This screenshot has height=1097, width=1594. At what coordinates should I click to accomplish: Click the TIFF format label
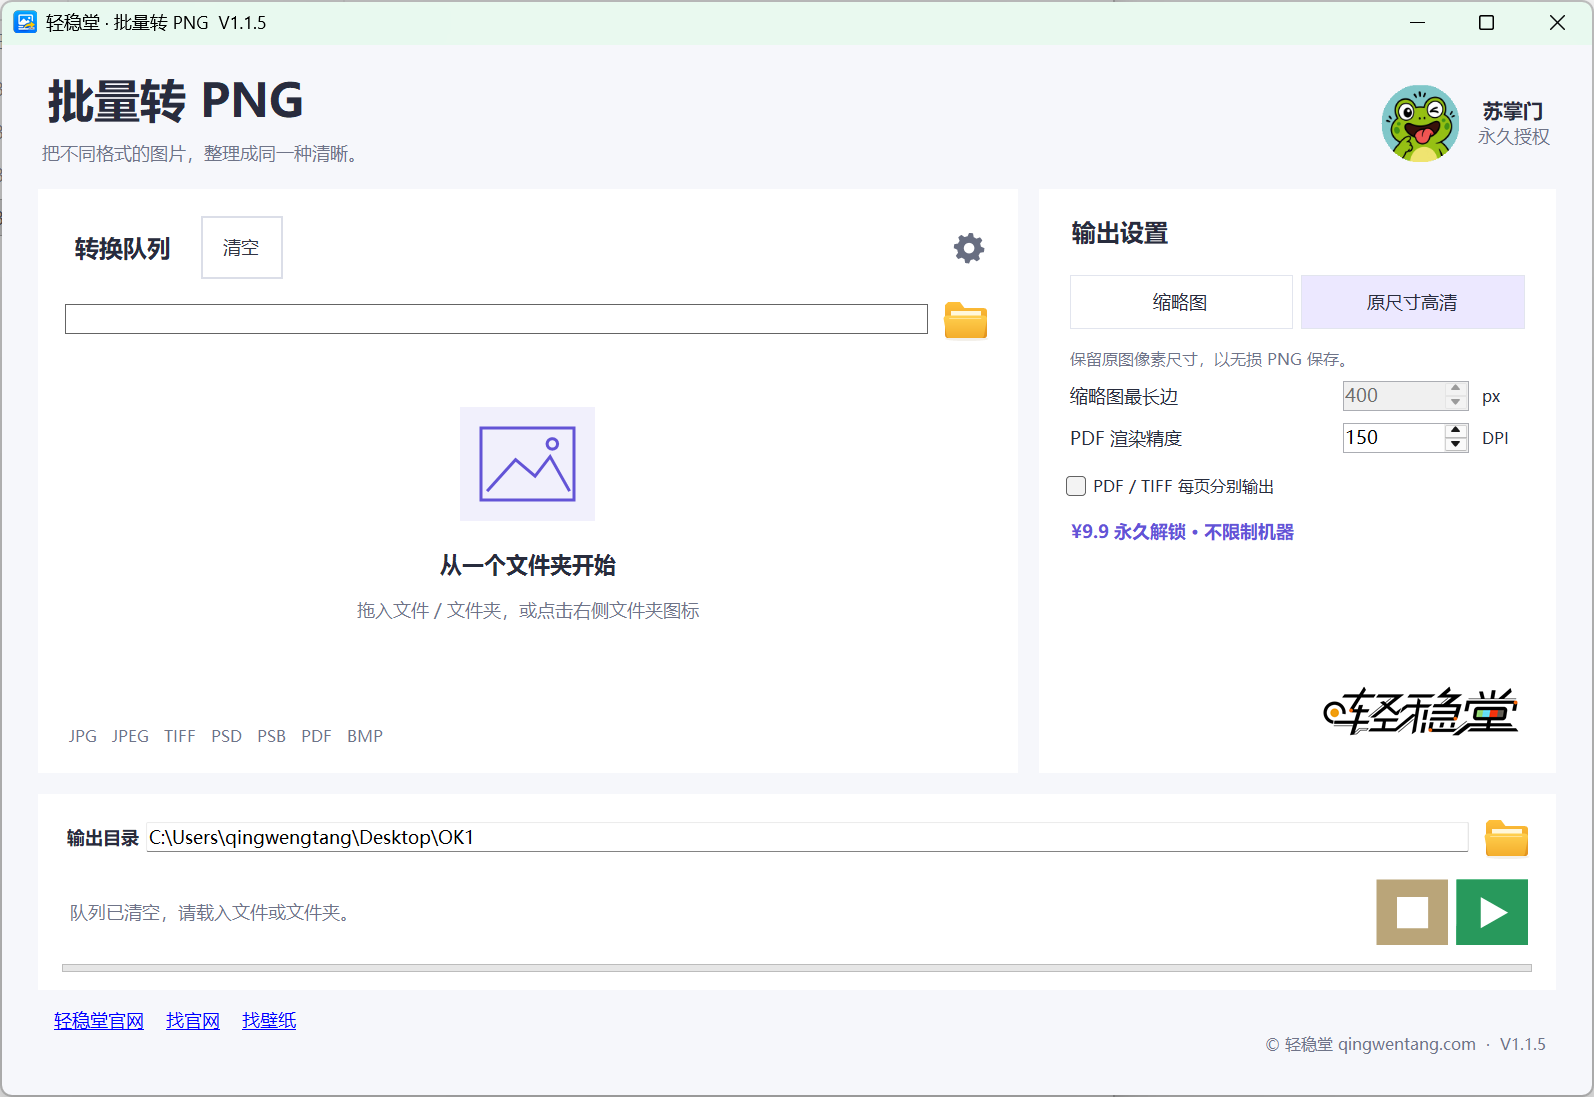180,736
